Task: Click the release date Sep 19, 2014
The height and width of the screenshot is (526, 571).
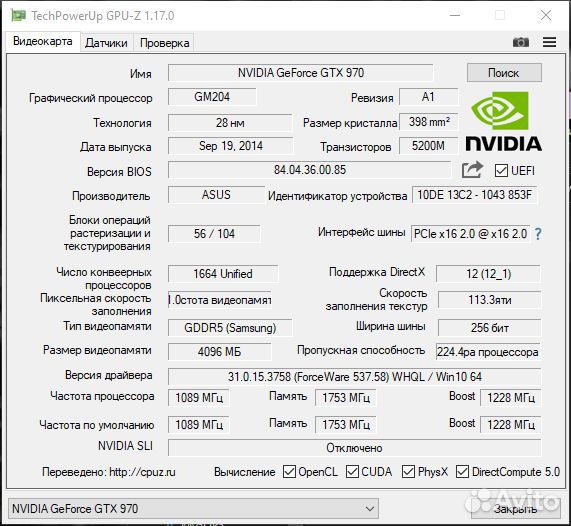Action: click(x=231, y=146)
